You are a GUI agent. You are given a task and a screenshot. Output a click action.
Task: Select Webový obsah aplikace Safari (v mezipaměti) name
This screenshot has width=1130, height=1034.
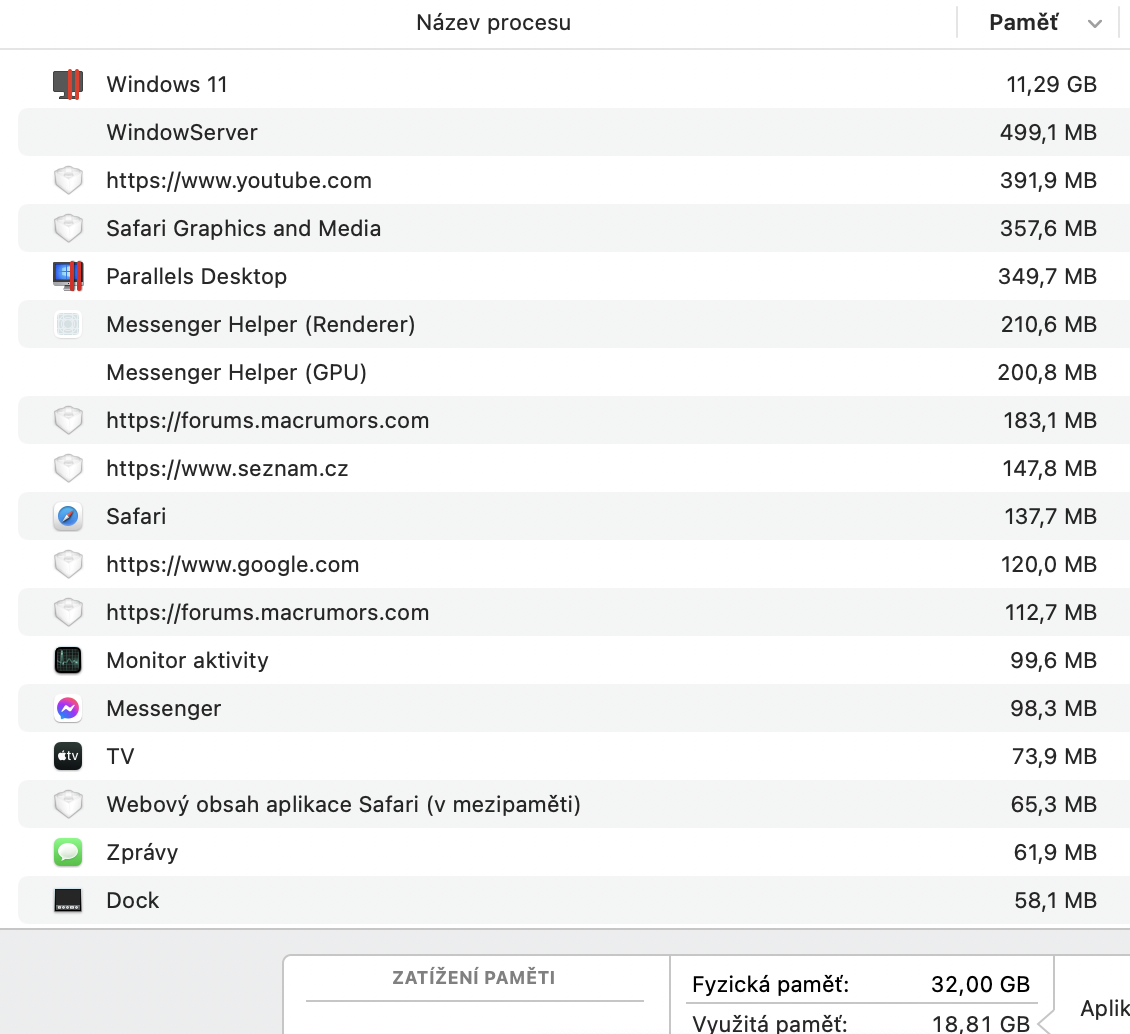pos(344,804)
